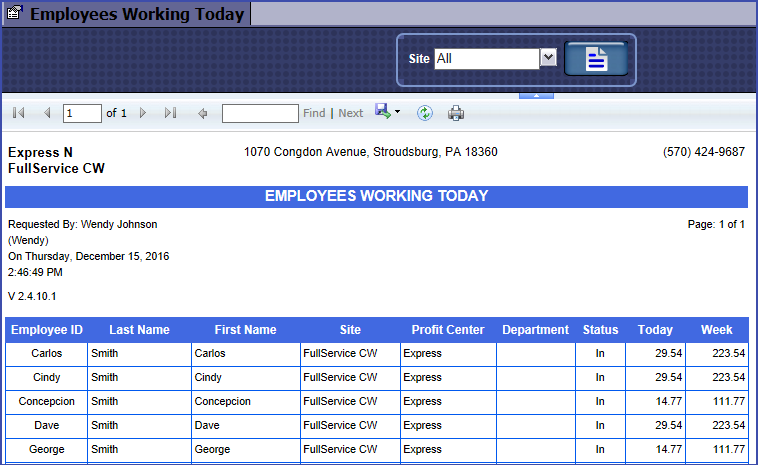758x465 pixels.
Task: Click the current page number field
Action: (82, 114)
